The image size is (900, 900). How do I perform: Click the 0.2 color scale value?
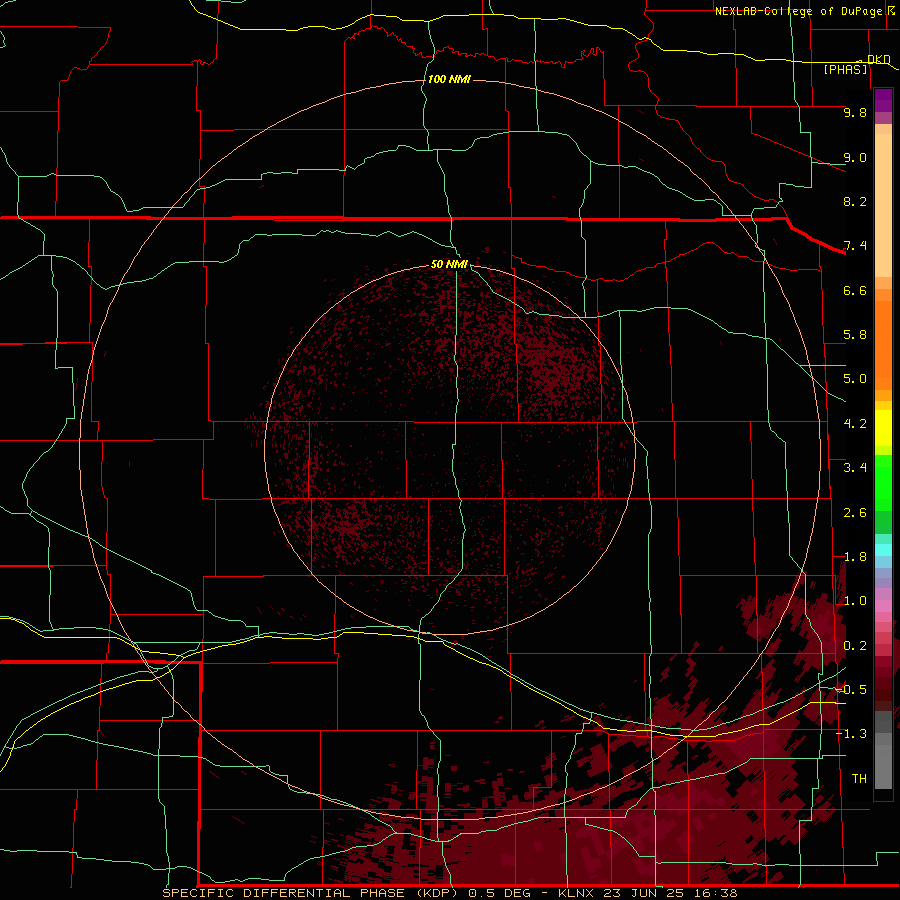855,646
